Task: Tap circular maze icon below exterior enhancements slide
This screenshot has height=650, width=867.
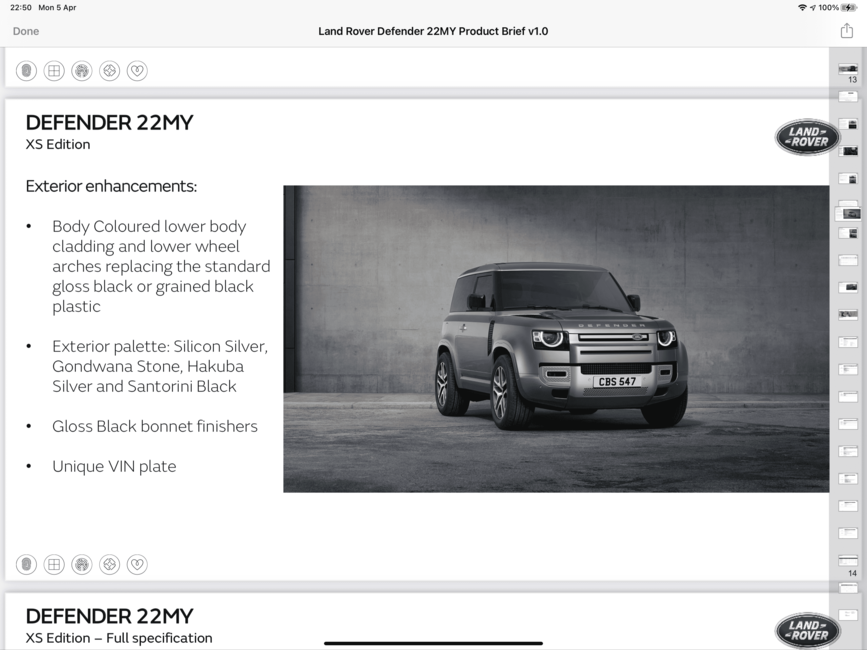Action: click(x=82, y=564)
